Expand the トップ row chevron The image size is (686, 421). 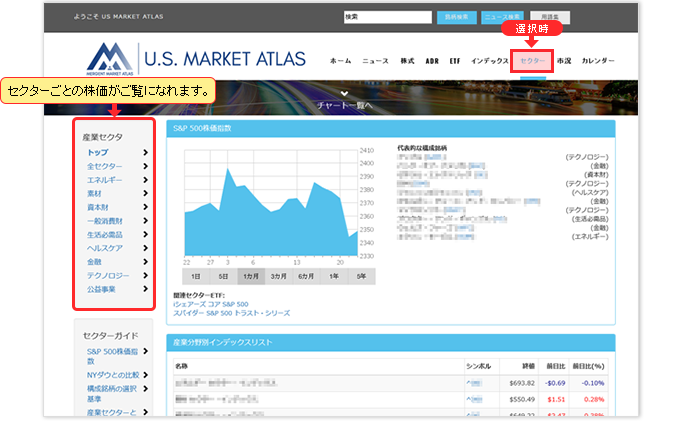point(146,152)
